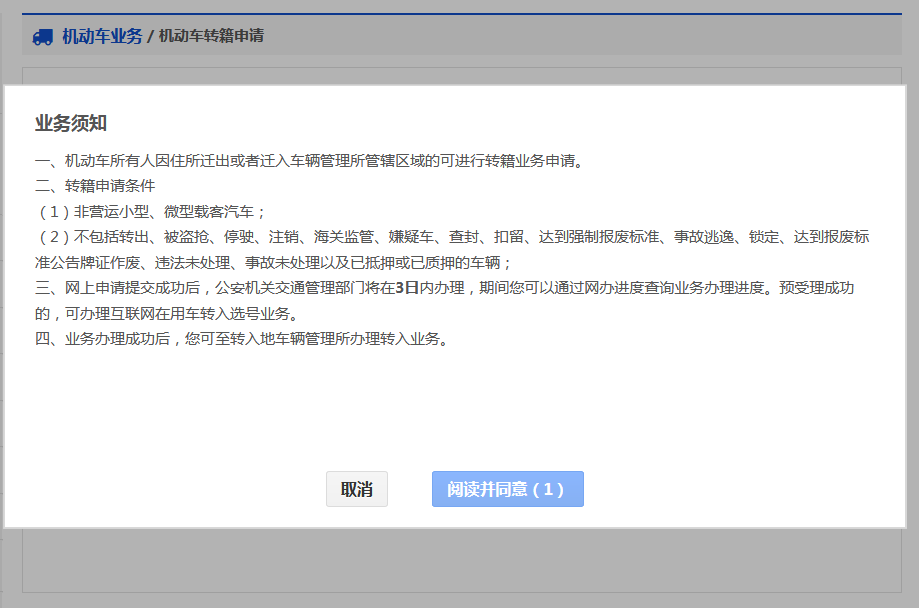
Task: Click the (2) 不包括转出、被盗抢 condition line
Action: (450, 237)
